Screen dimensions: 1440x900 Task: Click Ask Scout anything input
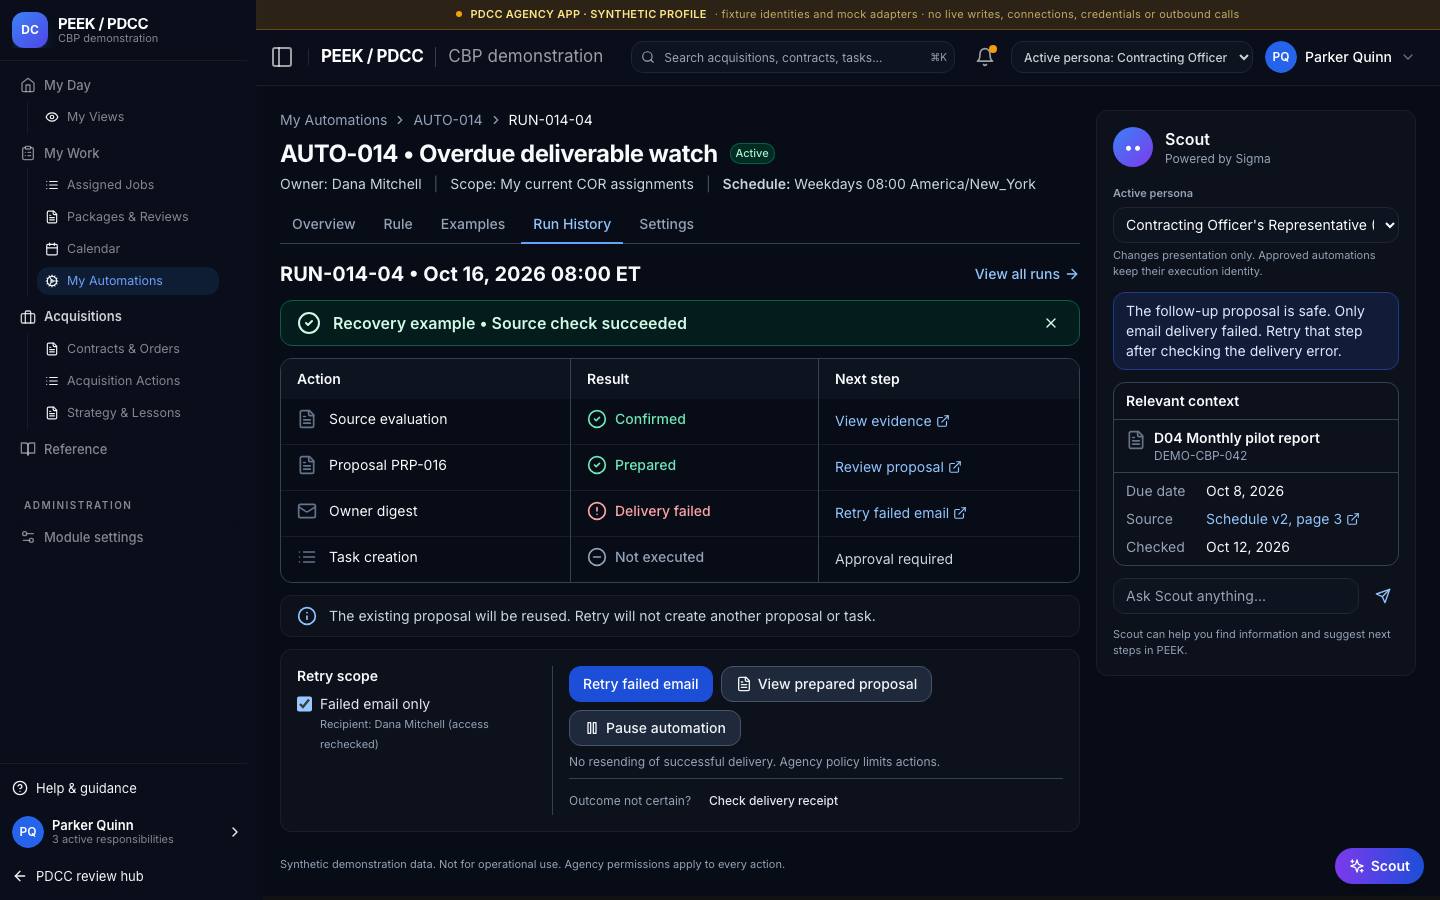[x=1236, y=596]
